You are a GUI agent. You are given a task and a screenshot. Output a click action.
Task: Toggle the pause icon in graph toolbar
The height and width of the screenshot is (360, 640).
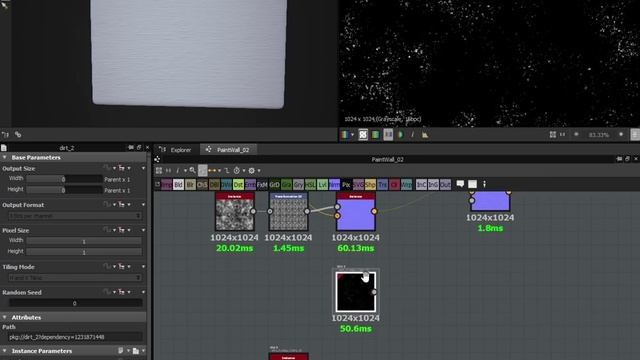point(168,170)
